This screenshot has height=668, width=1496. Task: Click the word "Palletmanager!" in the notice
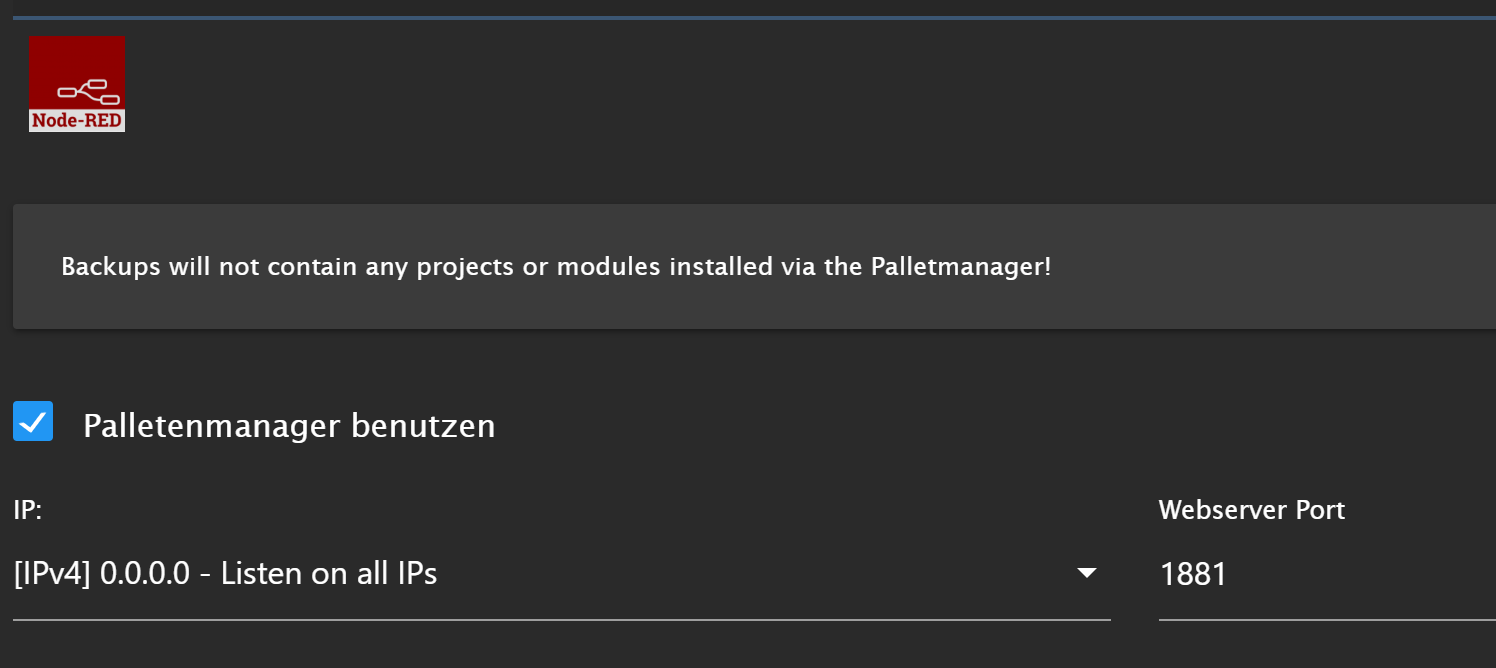(x=961, y=267)
